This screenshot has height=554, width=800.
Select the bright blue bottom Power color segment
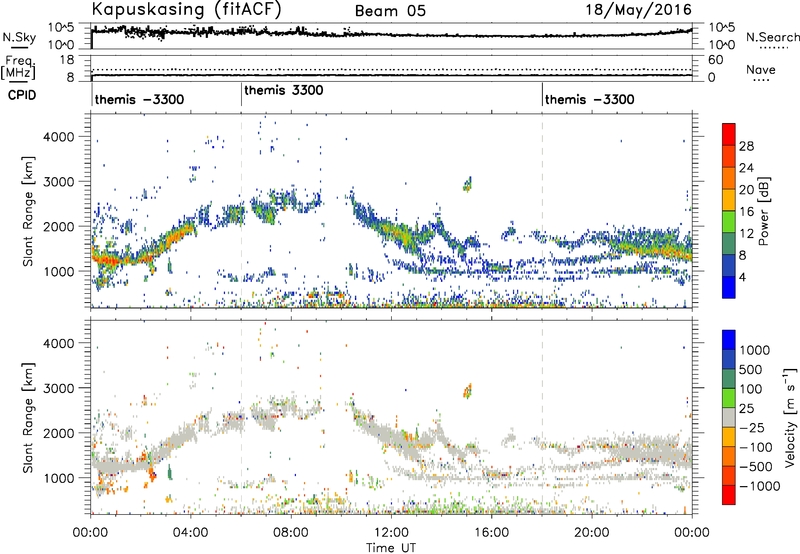click(729, 287)
